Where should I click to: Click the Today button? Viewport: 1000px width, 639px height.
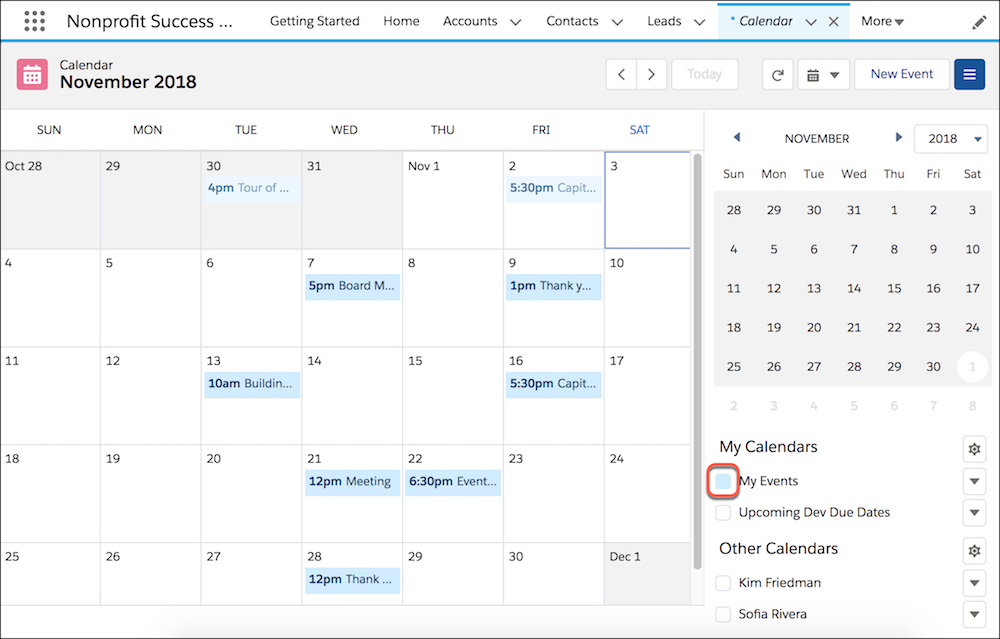pos(705,74)
